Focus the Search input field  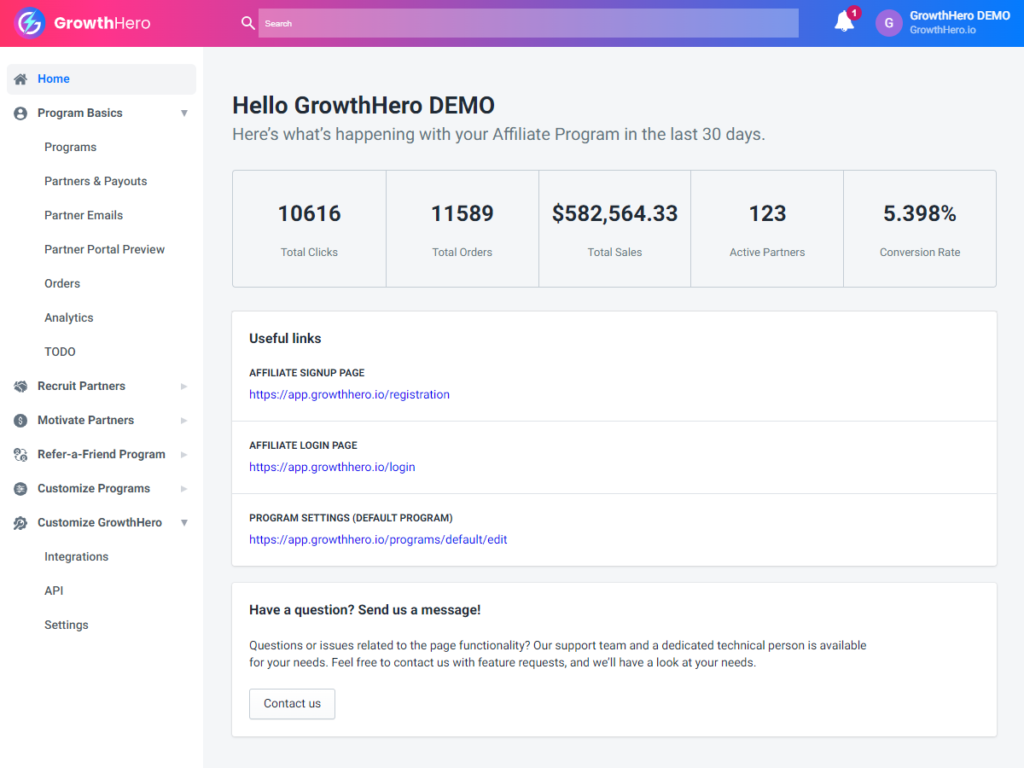528,23
